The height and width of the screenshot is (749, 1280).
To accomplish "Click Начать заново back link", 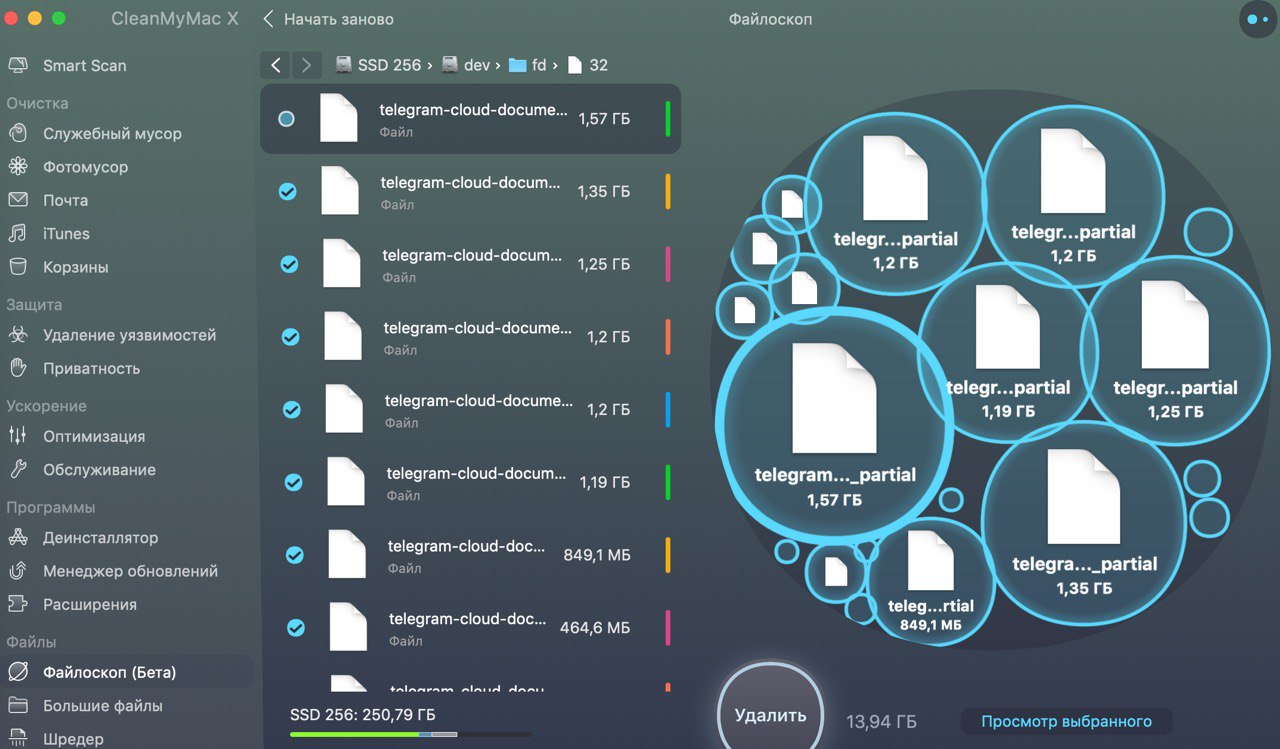I will [x=328, y=19].
